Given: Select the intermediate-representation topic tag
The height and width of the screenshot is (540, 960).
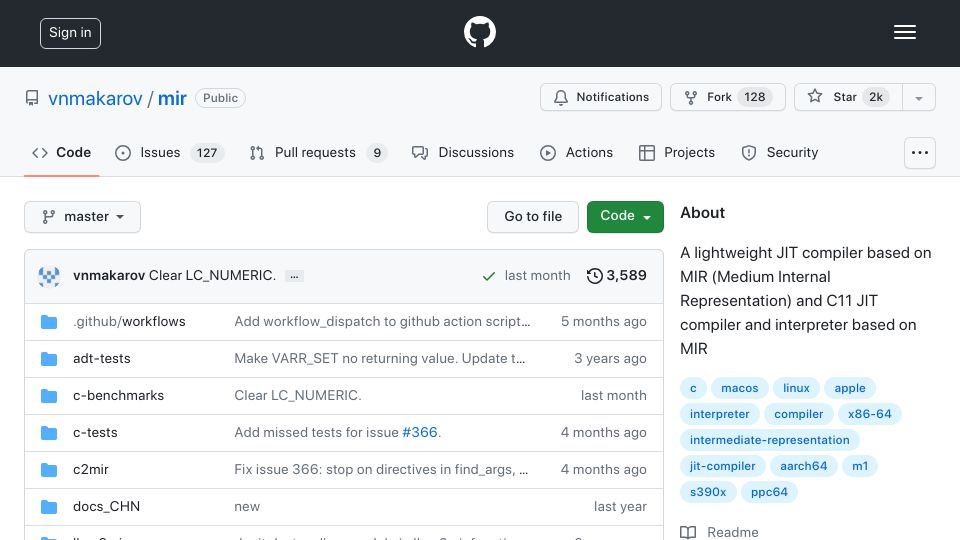Looking at the screenshot, I should (770, 440).
